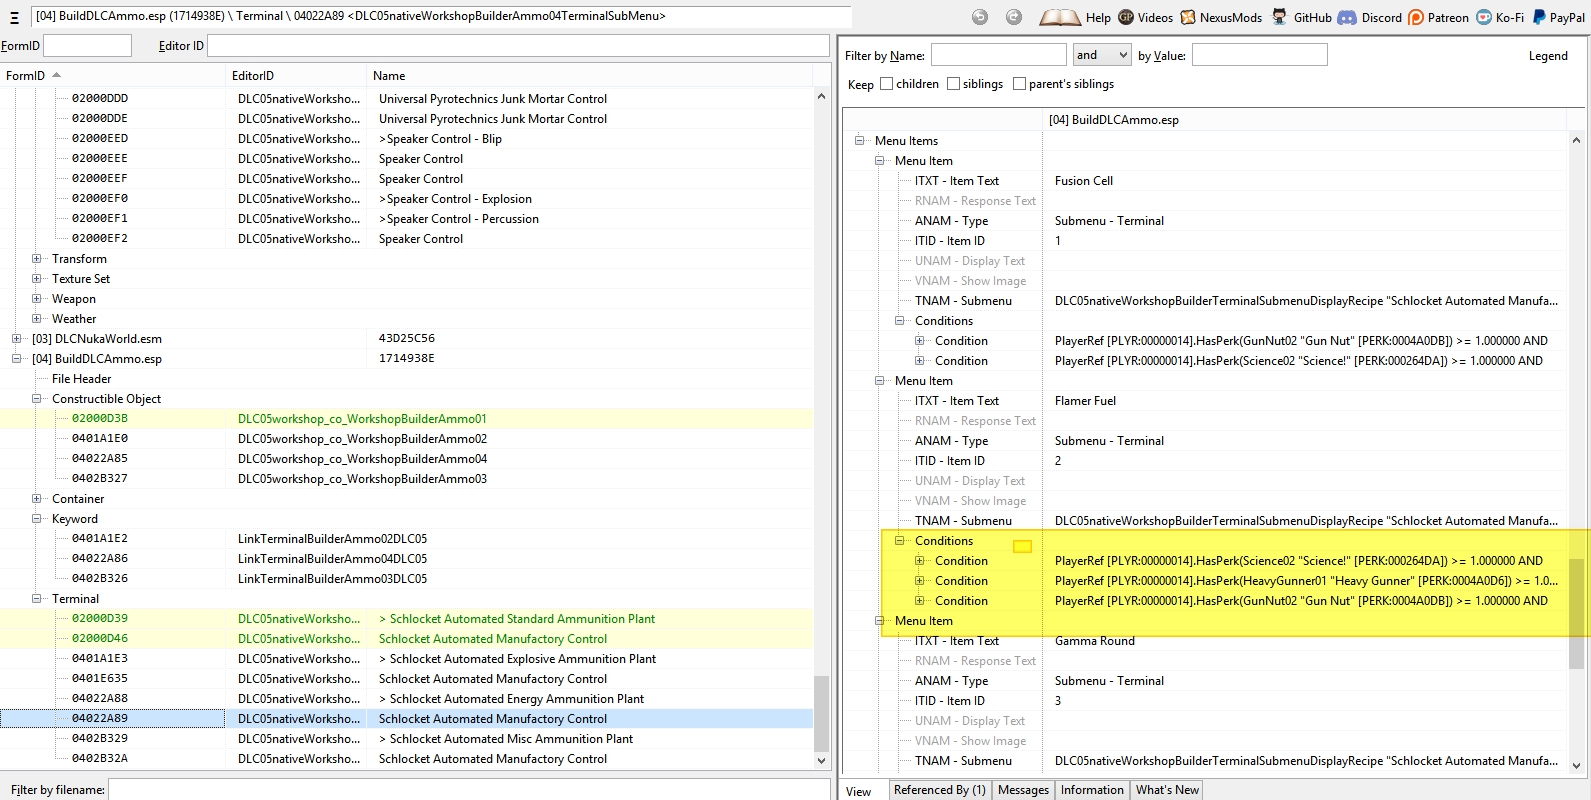Switch to the View tab
The width and height of the screenshot is (1591, 800).
tap(859, 791)
